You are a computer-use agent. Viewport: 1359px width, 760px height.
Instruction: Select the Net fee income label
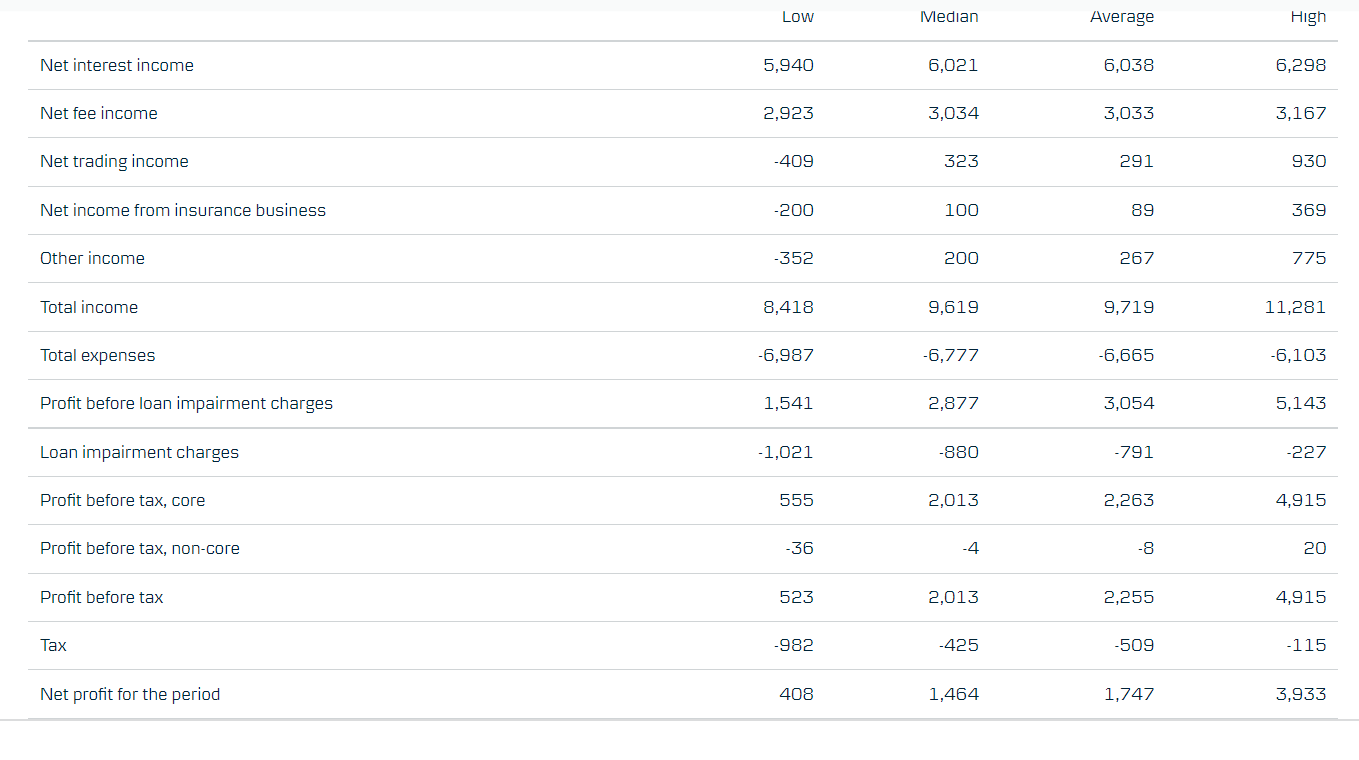pos(99,113)
